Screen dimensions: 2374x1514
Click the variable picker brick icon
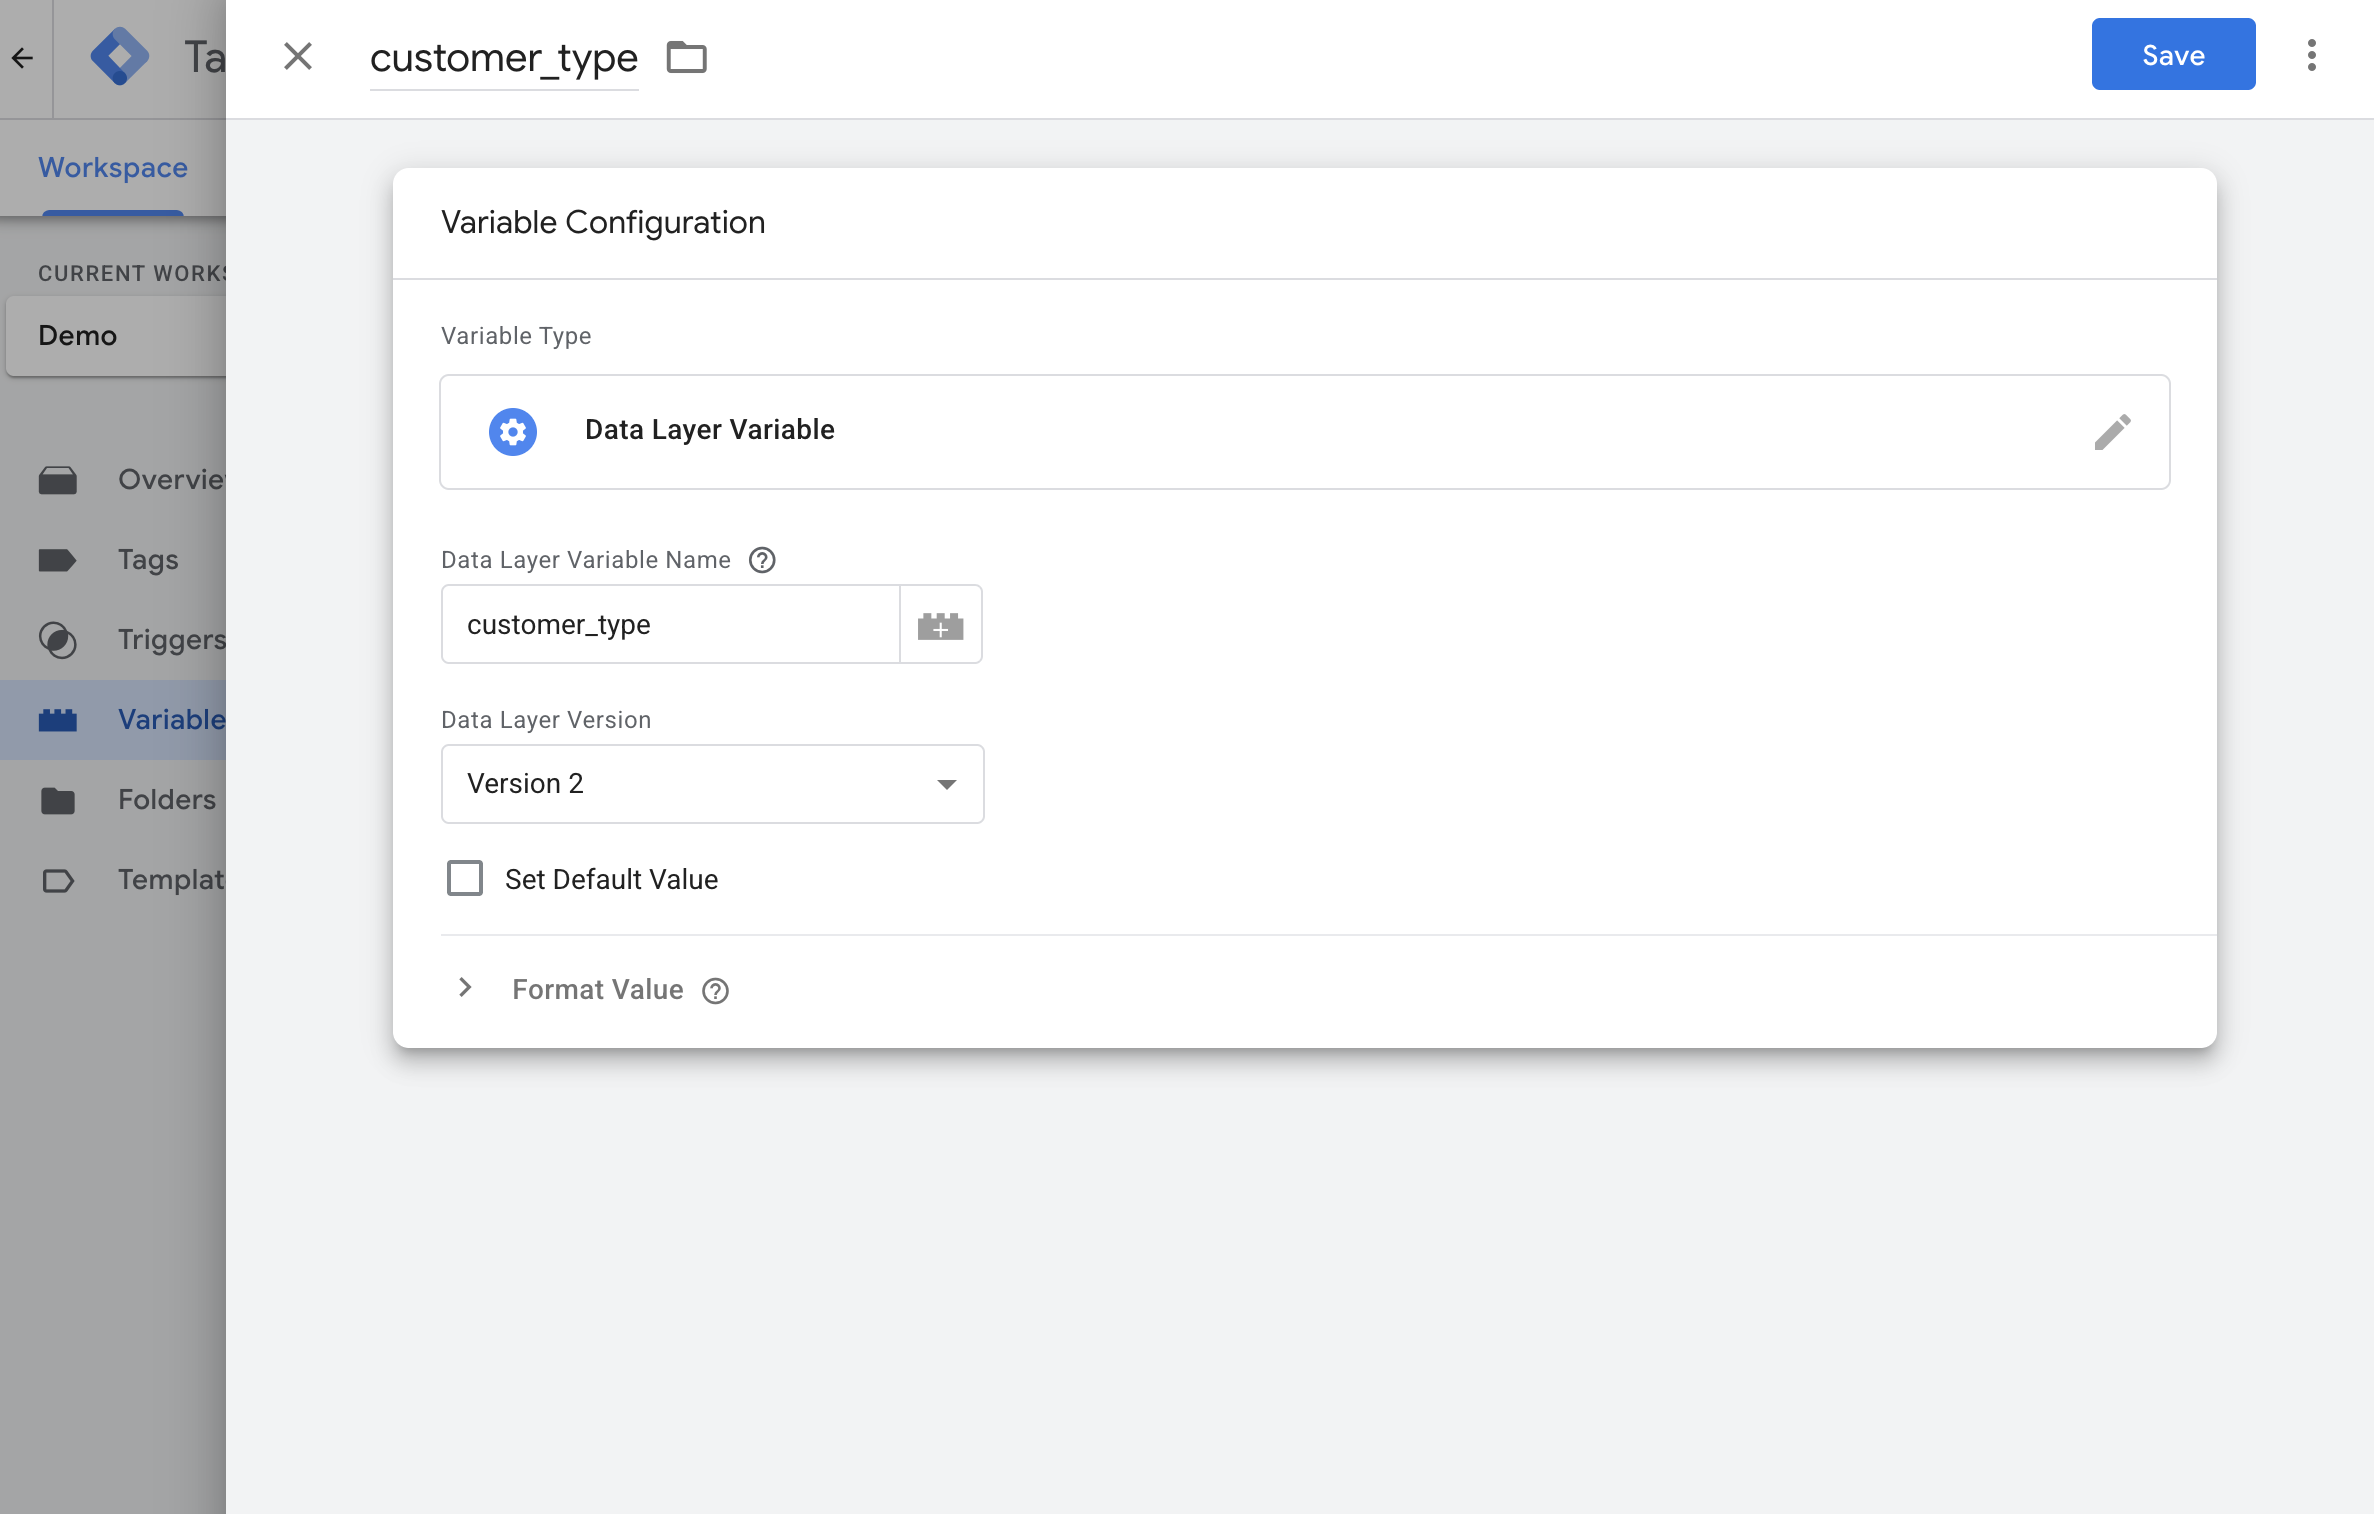coord(940,624)
